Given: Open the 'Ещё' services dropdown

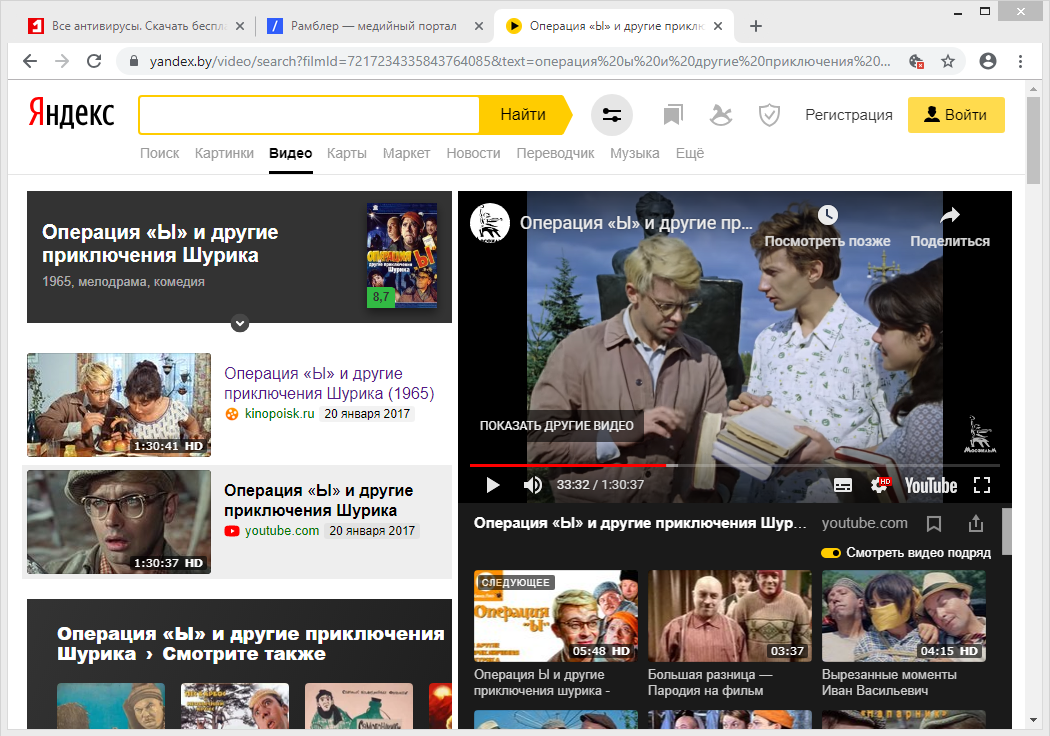Looking at the screenshot, I should [x=690, y=153].
